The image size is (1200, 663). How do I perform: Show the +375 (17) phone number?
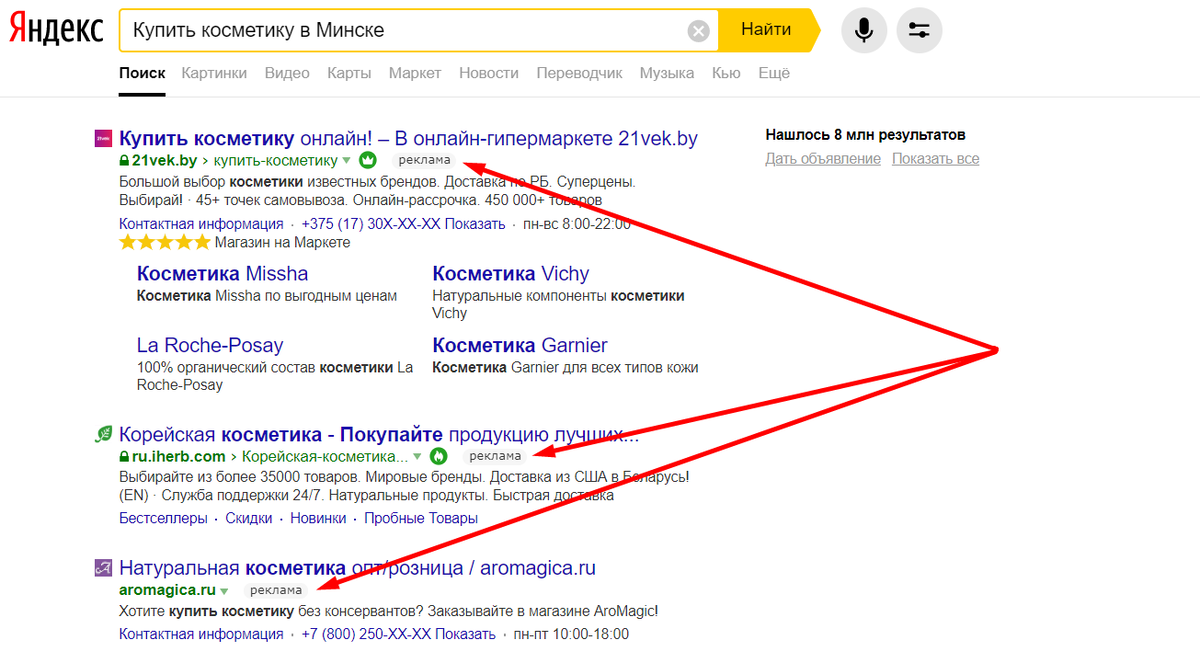[x=403, y=224]
